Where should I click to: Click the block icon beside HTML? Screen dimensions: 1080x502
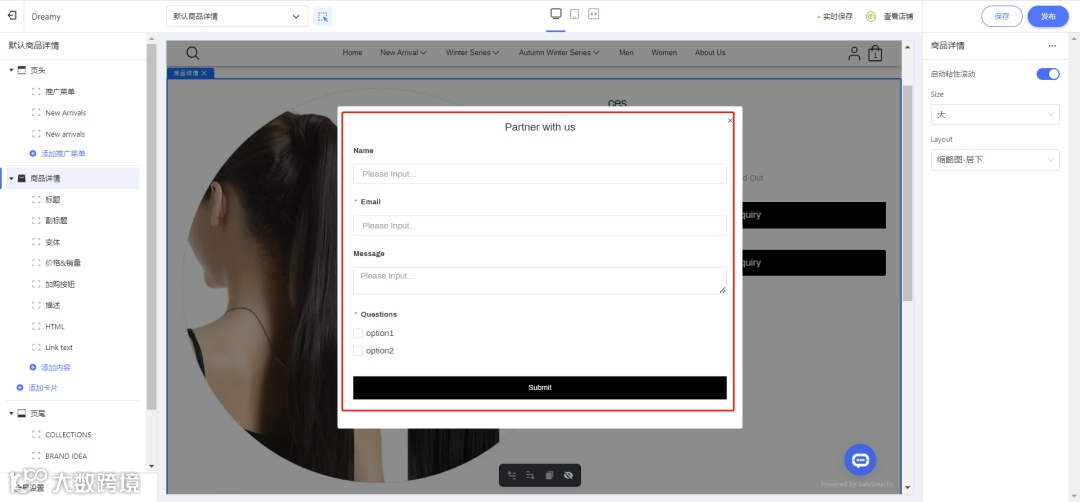coord(37,326)
